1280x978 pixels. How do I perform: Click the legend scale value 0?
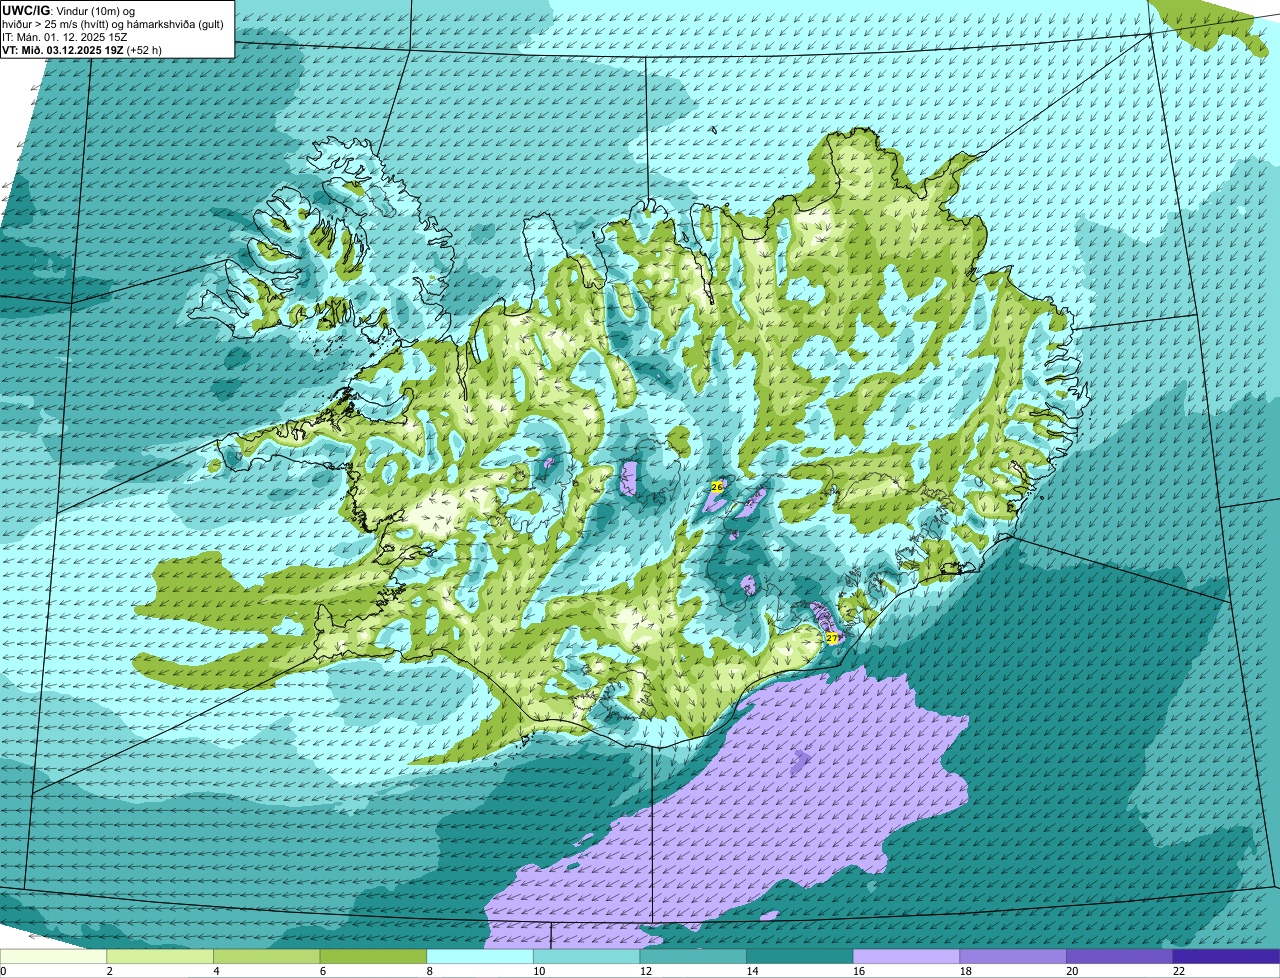tap(3, 971)
